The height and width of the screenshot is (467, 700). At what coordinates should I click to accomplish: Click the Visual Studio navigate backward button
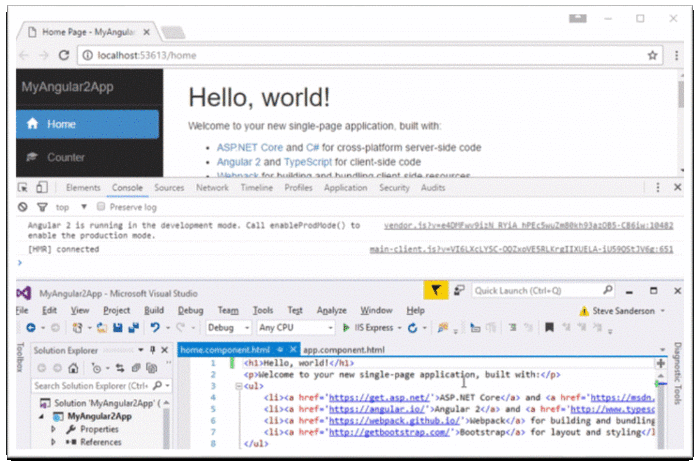31,328
